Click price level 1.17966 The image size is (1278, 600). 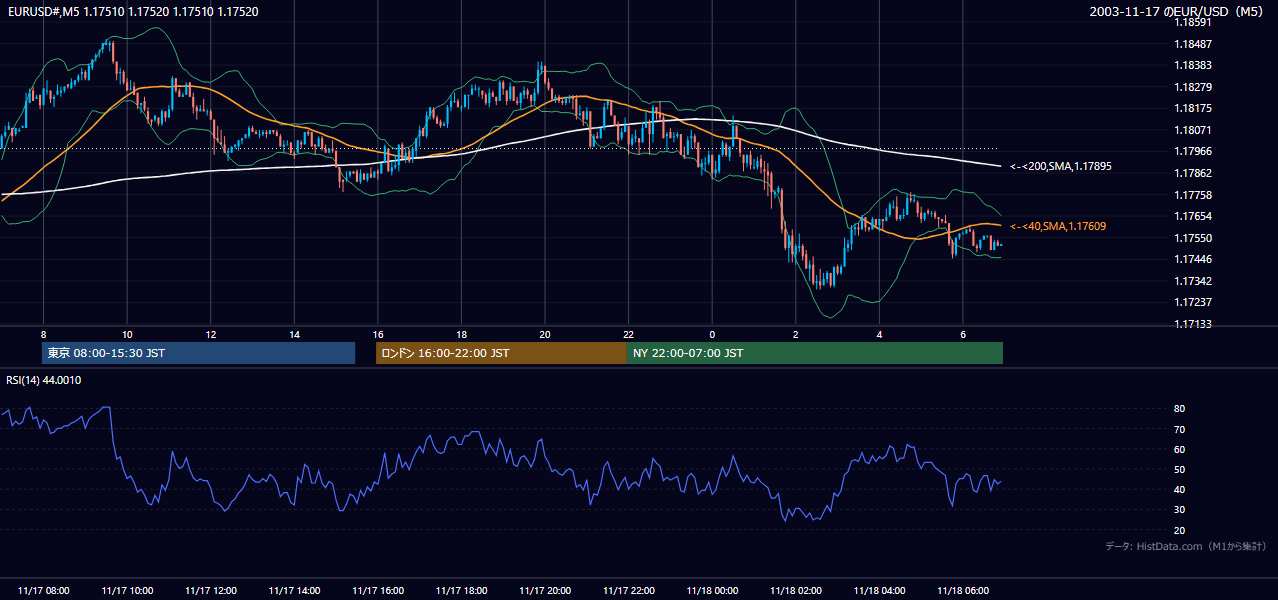(1195, 151)
